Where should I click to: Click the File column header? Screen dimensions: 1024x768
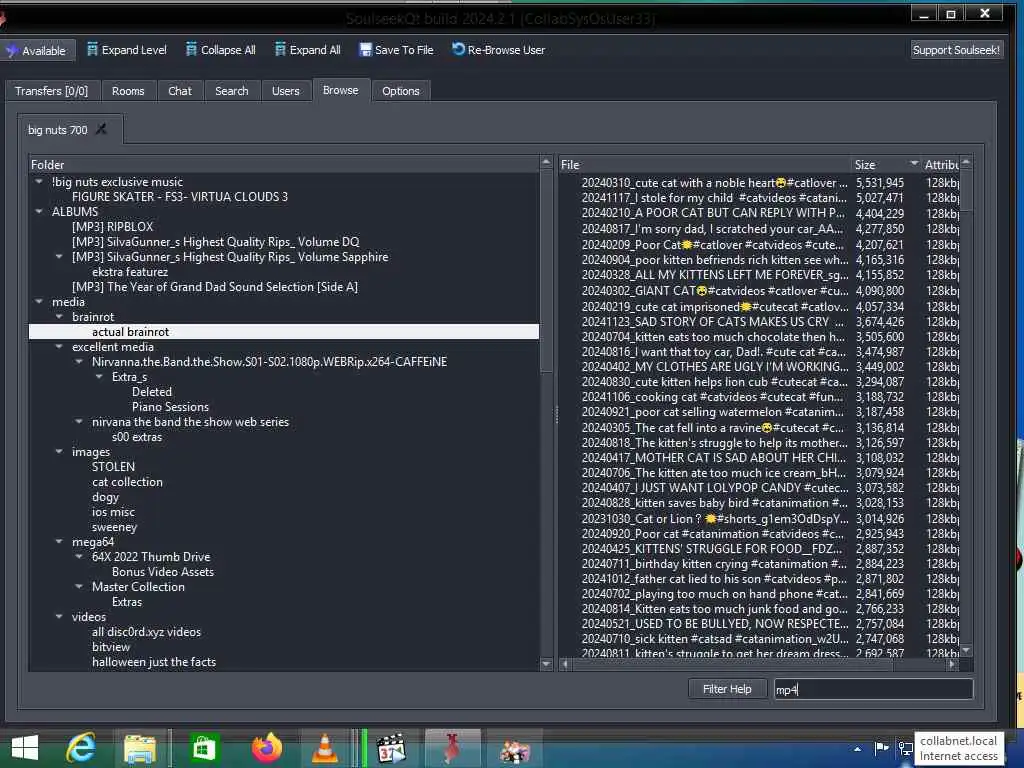705,165
